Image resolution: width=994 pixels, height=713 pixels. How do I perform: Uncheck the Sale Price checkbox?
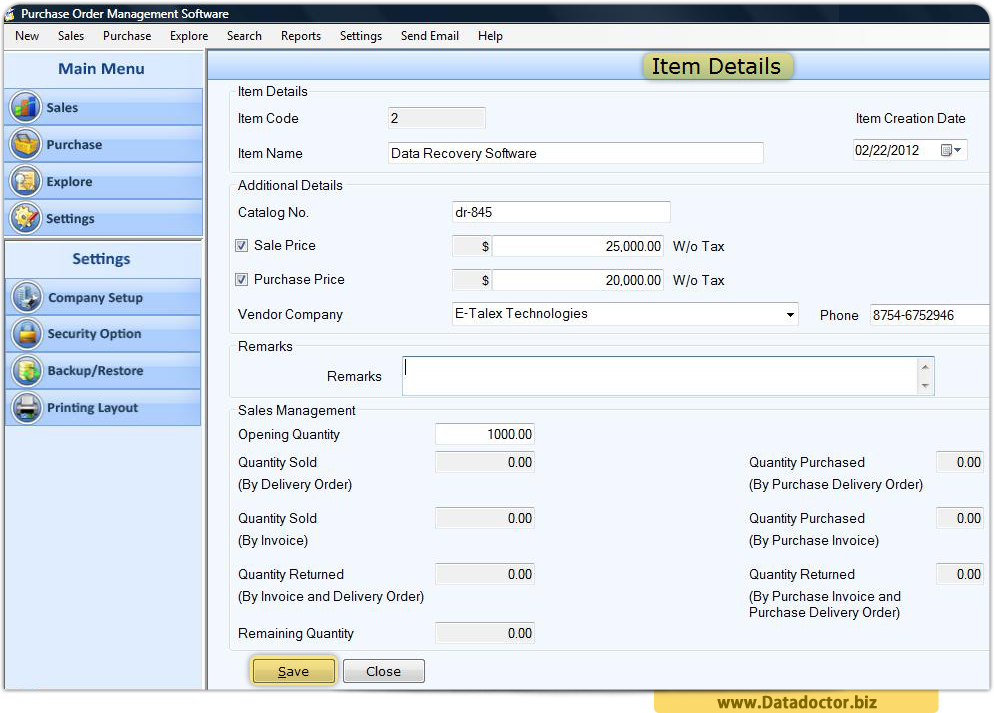click(x=241, y=245)
